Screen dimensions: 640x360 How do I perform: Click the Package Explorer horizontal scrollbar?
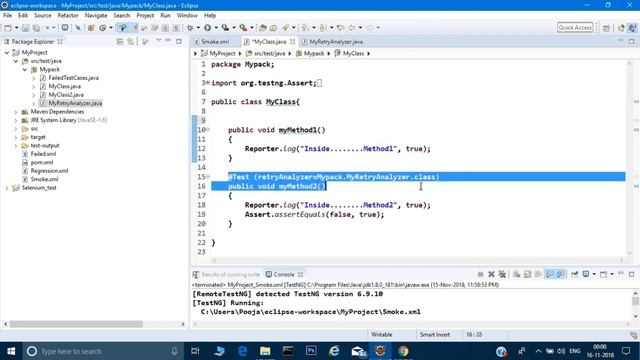tap(76, 324)
